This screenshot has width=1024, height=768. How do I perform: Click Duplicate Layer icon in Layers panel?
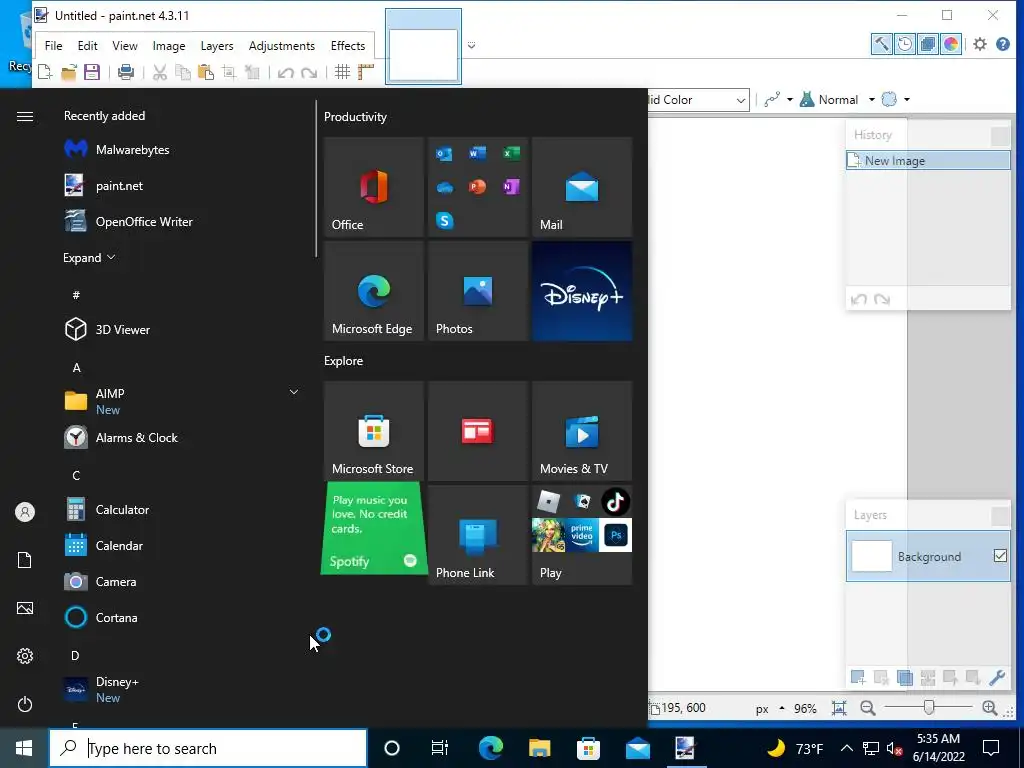click(x=904, y=677)
